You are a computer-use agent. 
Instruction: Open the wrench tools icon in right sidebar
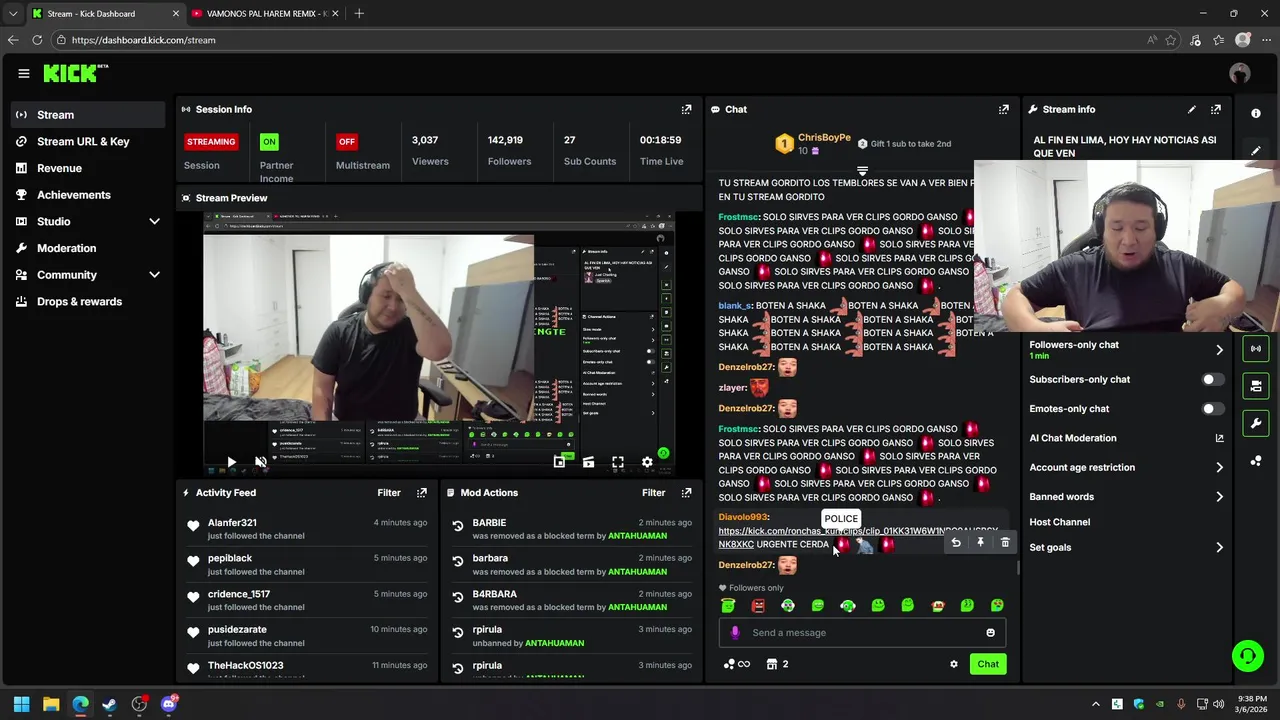tap(1256, 423)
